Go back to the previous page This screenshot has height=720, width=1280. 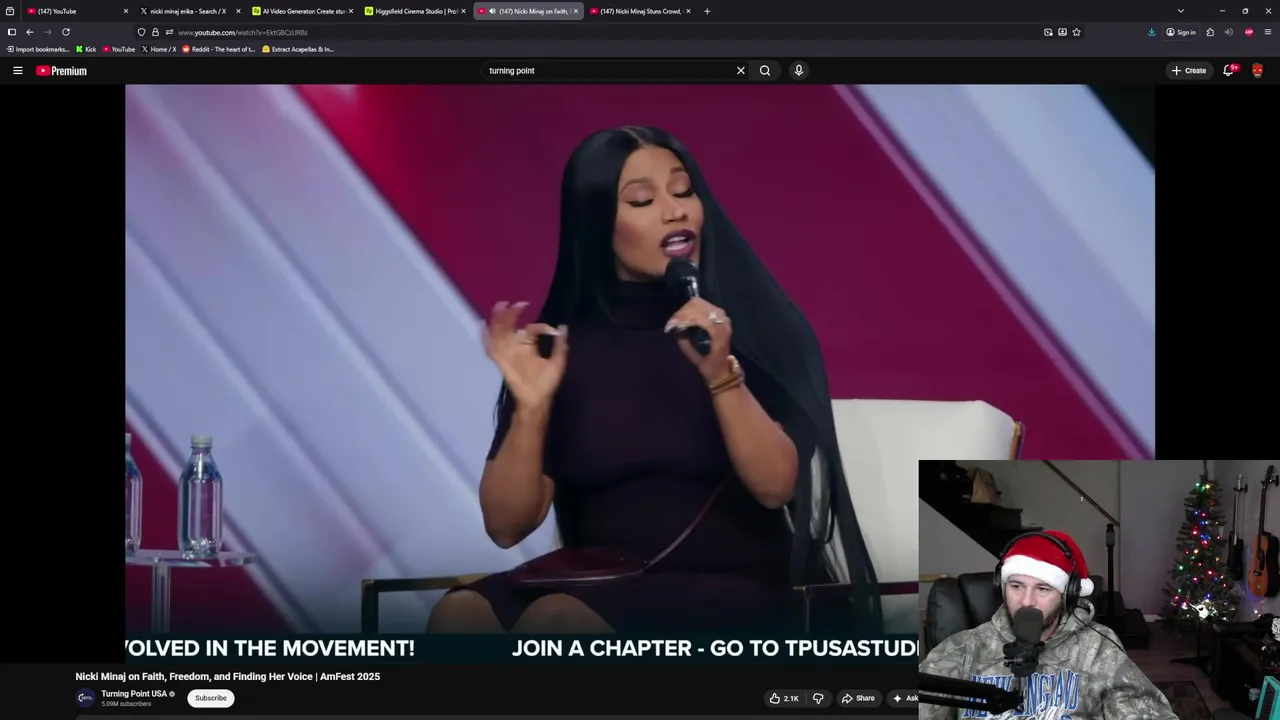(30, 32)
